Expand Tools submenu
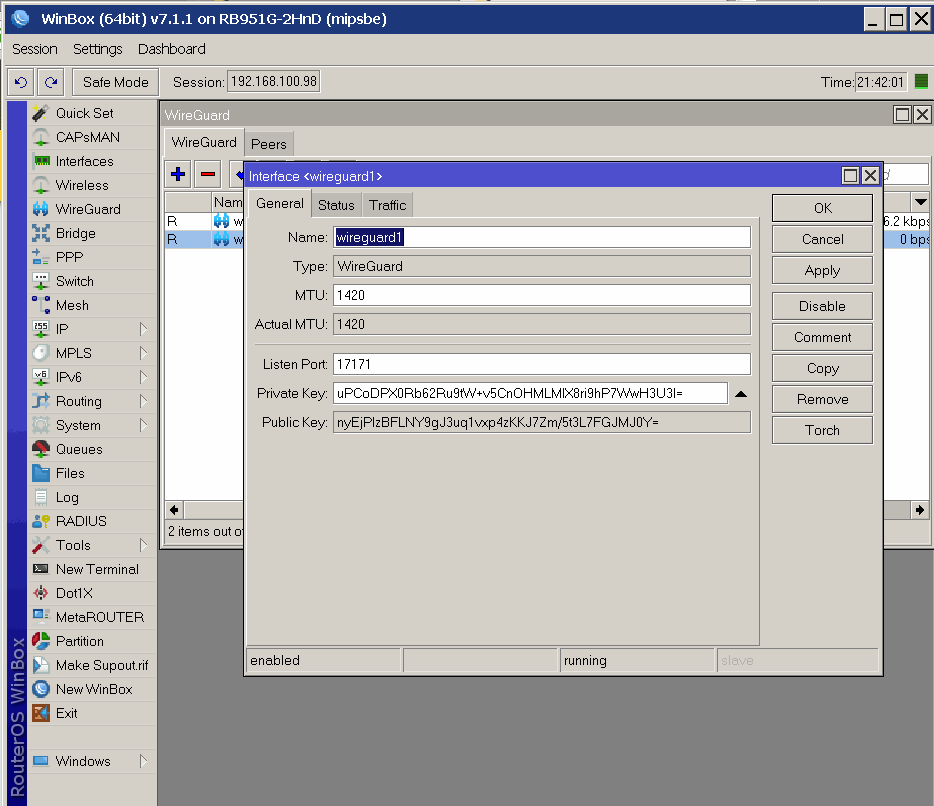 pyautogui.click(x=143, y=545)
